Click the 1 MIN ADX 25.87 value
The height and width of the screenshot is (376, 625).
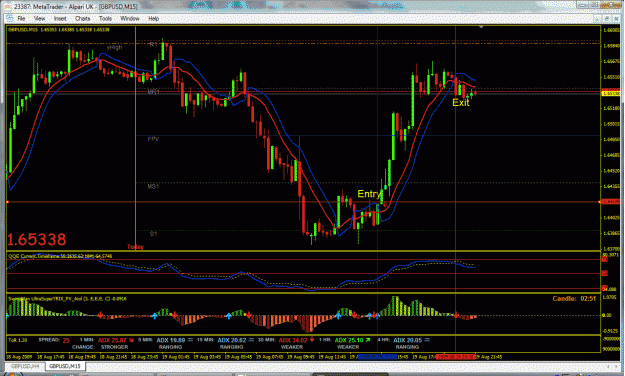112,340
